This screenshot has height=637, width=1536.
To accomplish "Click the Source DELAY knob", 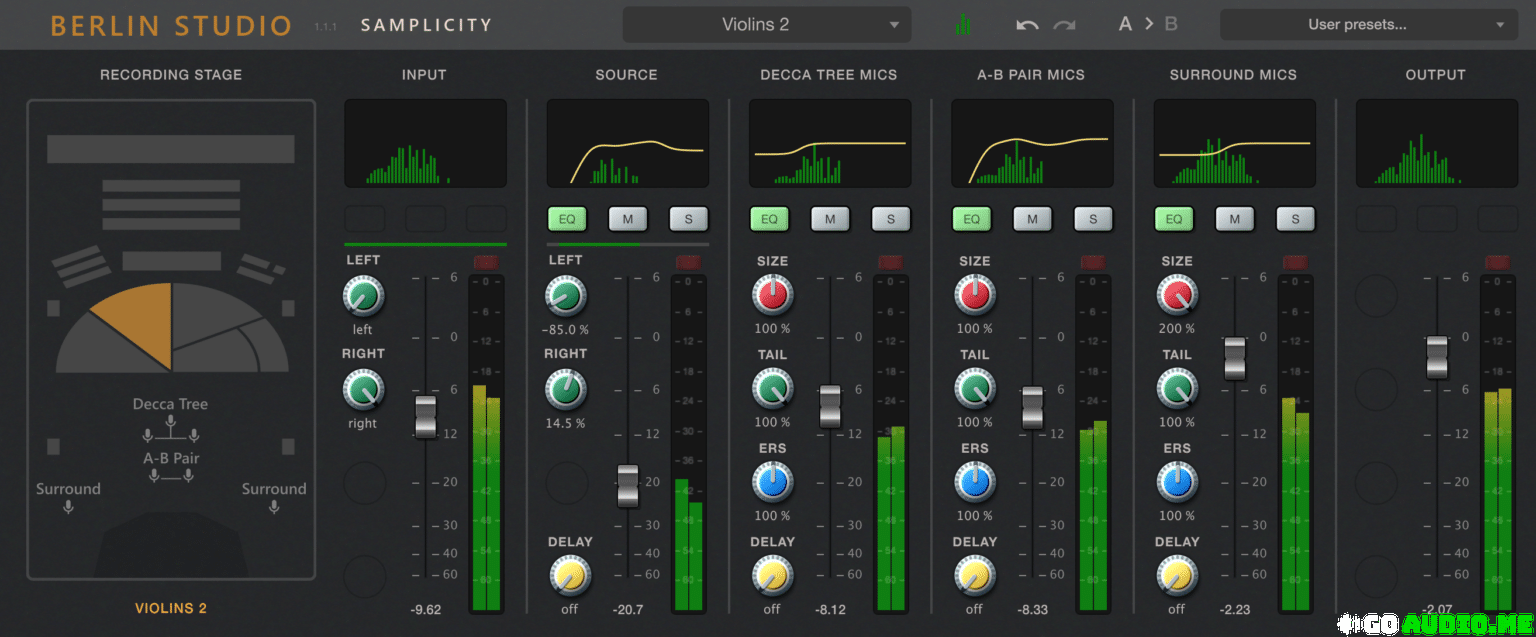I will [x=570, y=576].
